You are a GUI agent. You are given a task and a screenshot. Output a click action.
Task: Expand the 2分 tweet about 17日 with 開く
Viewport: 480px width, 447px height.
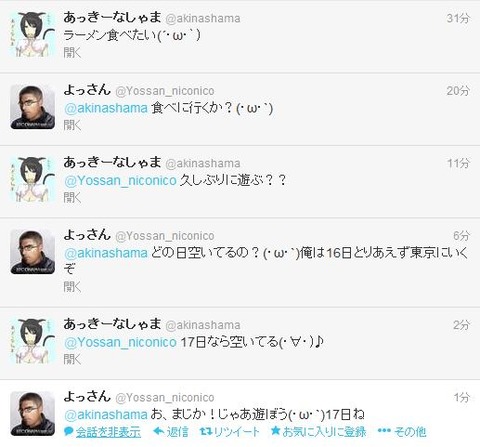[72, 359]
